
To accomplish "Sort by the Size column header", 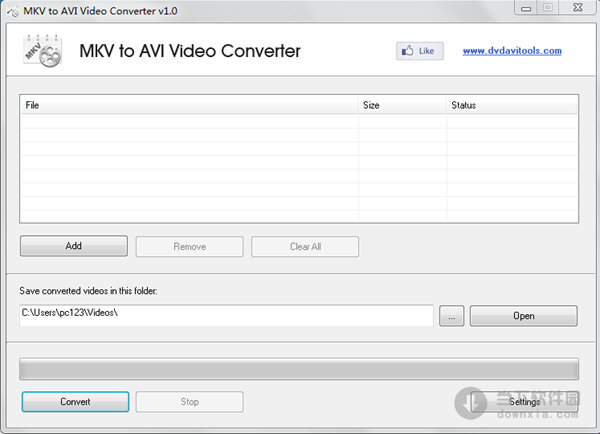I will (x=403, y=105).
